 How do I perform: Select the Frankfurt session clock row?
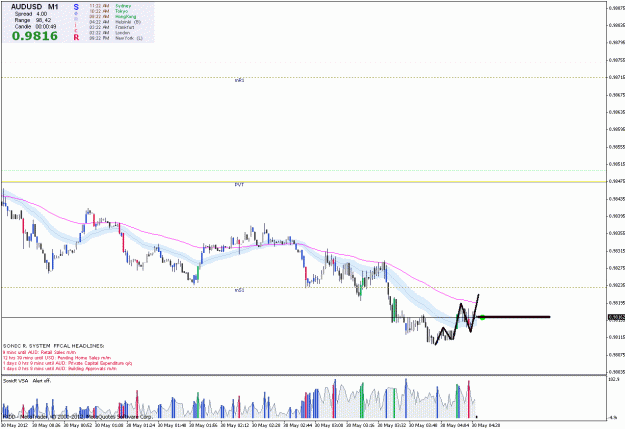pyautogui.click(x=112, y=28)
